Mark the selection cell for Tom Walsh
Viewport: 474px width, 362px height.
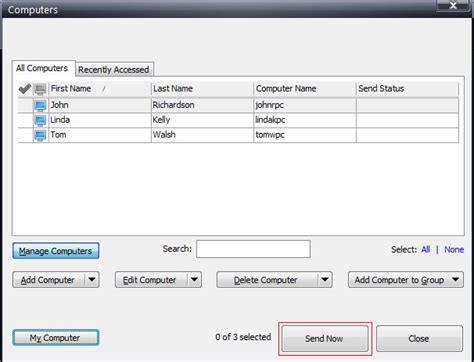[x=25, y=135]
